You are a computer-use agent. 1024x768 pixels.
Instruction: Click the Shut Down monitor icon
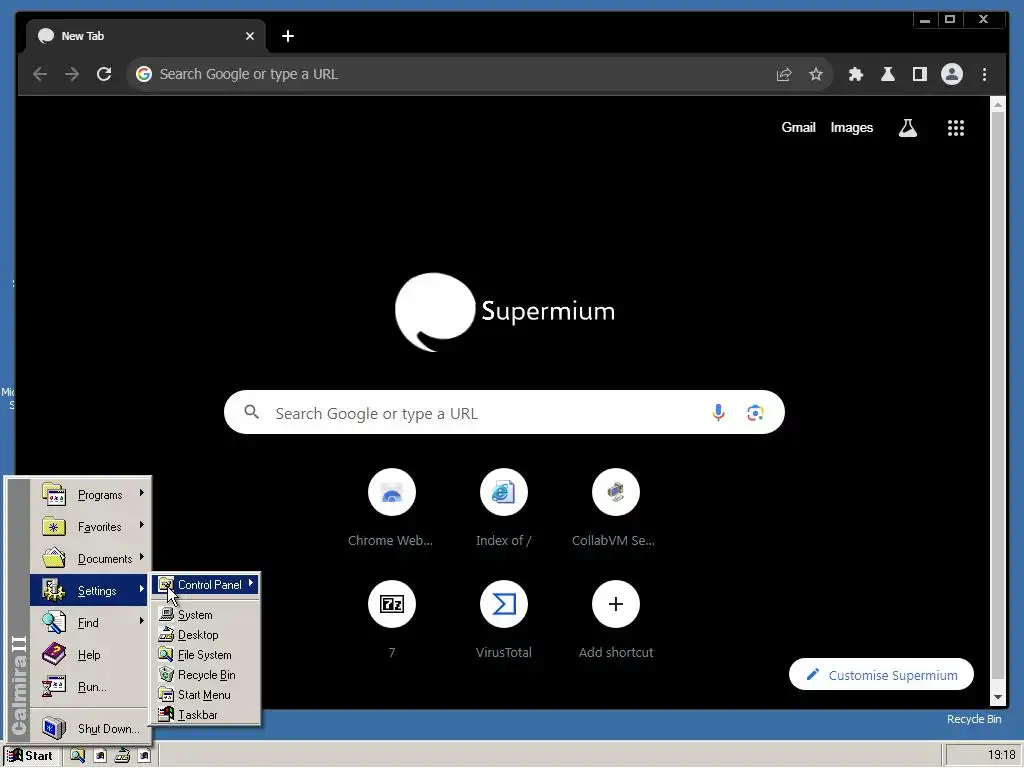(54, 728)
